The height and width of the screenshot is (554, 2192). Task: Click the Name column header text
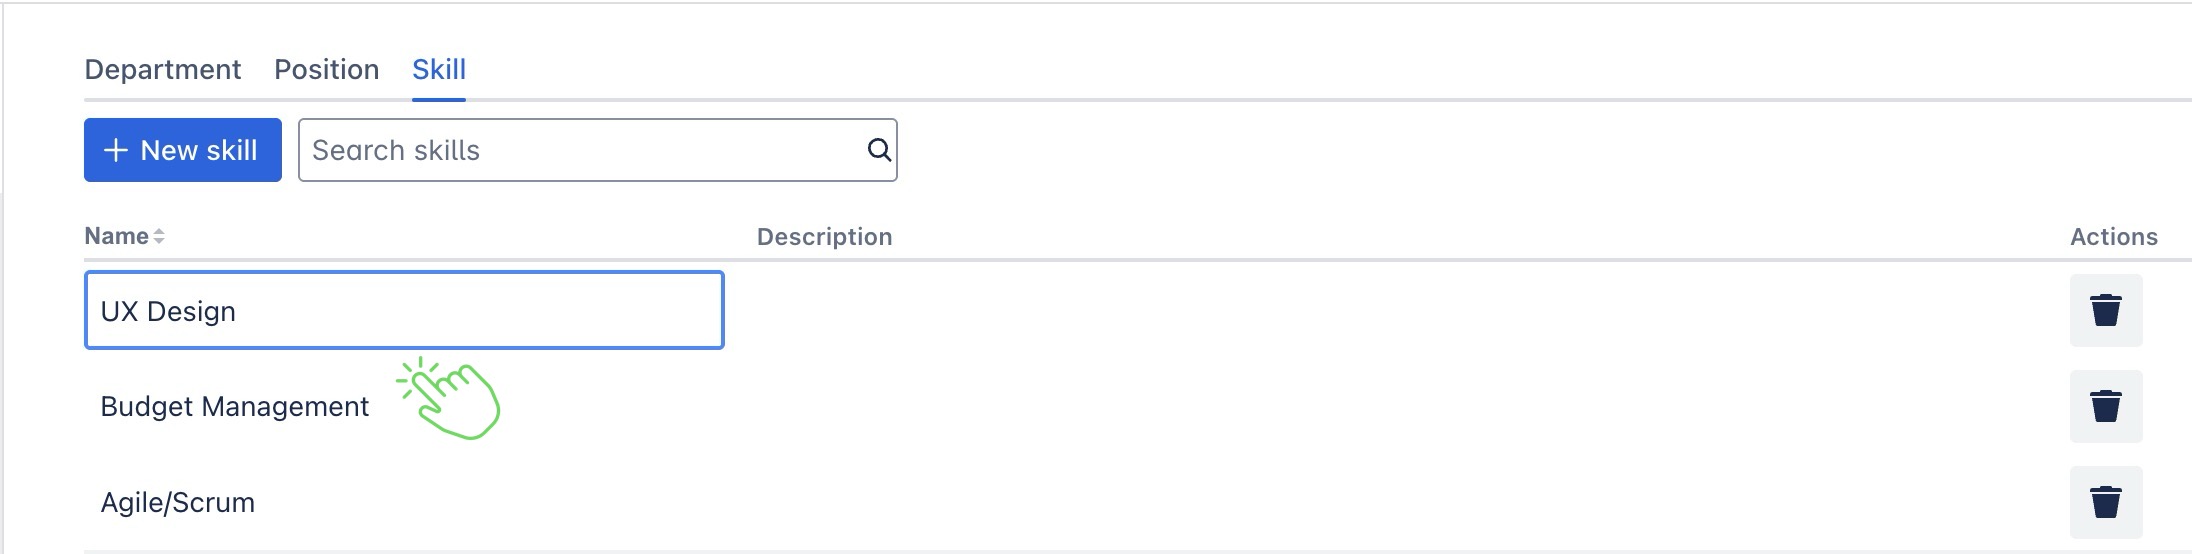click(116, 237)
